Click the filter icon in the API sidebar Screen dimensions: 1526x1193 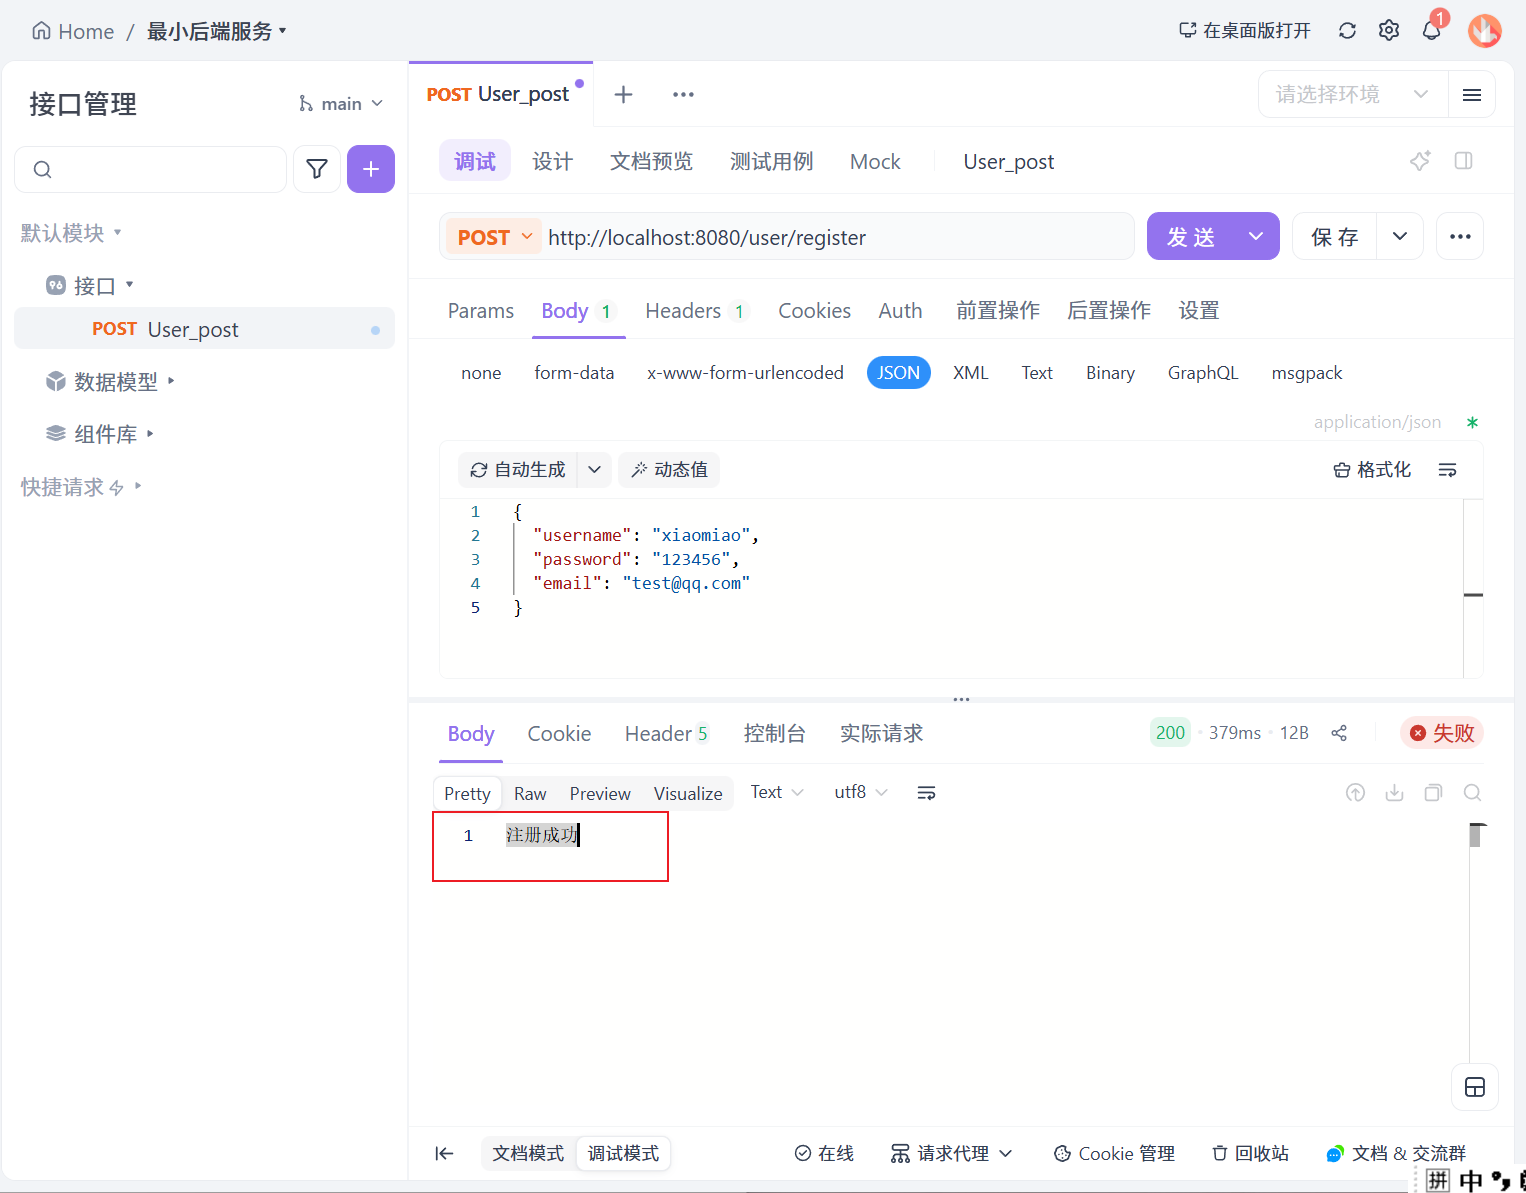[x=317, y=169]
